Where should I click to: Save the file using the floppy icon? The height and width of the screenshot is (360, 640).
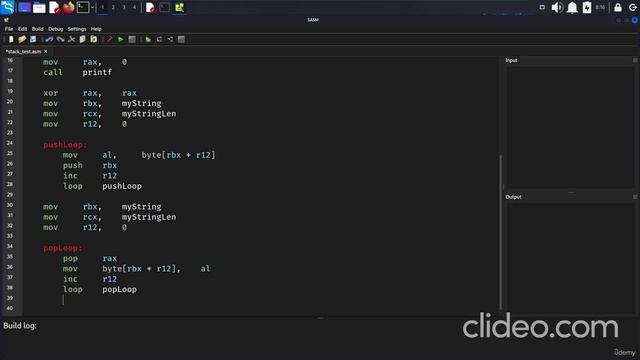pos(33,40)
